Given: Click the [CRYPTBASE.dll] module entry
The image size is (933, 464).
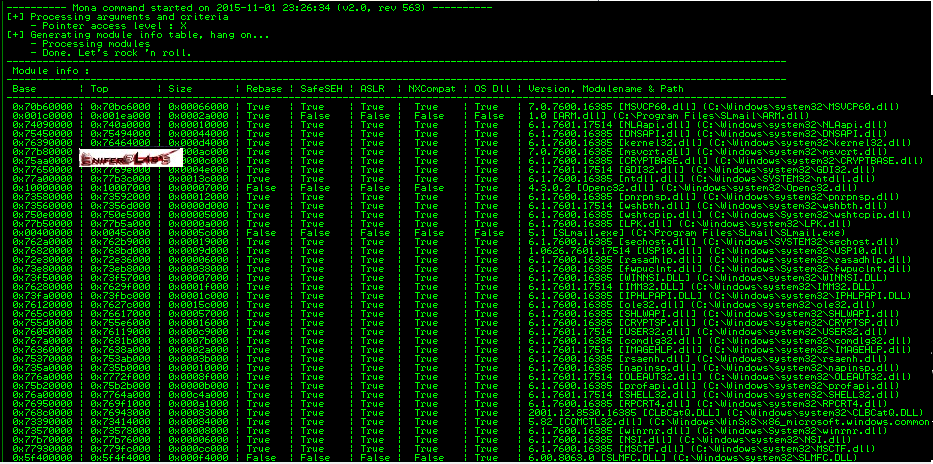Looking at the screenshot, I should click(664, 161).
